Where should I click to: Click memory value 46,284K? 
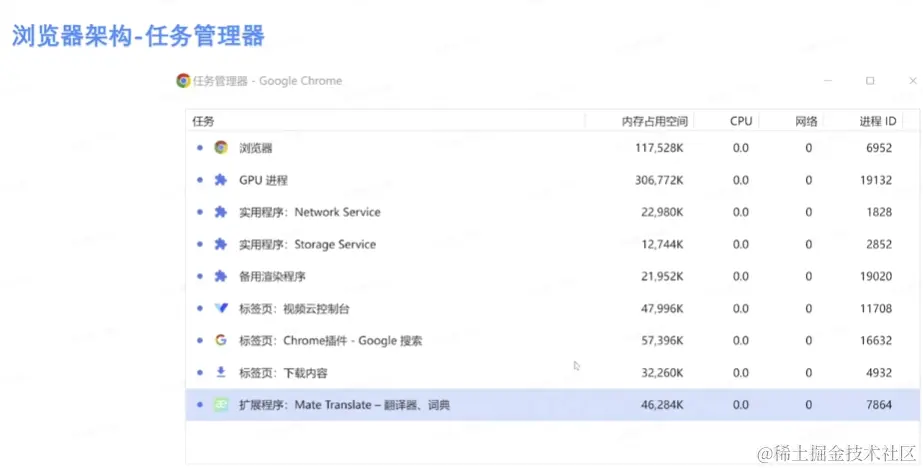[662, 405]
